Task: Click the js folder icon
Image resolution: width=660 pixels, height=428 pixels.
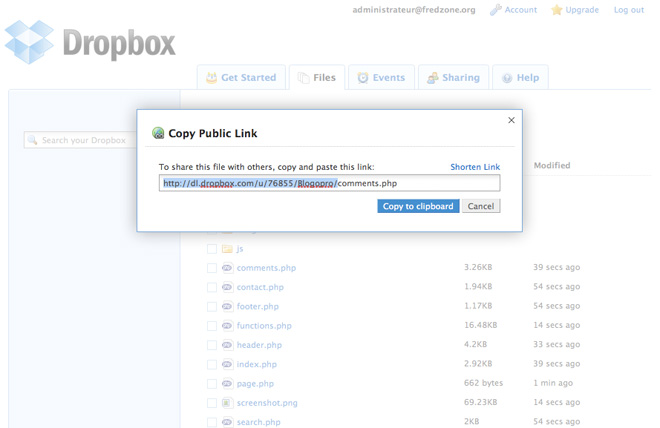Action: tap(227, 249)
